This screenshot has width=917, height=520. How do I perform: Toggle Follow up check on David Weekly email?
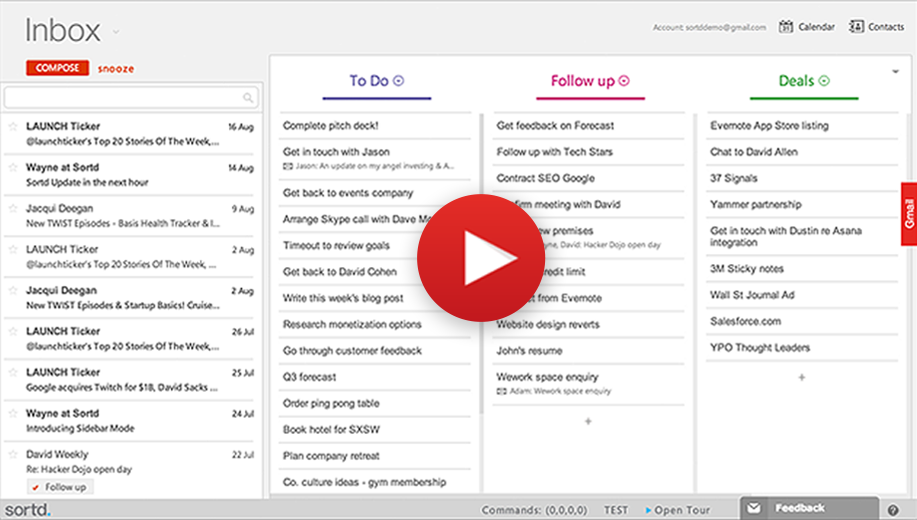(x=36, y=487)
